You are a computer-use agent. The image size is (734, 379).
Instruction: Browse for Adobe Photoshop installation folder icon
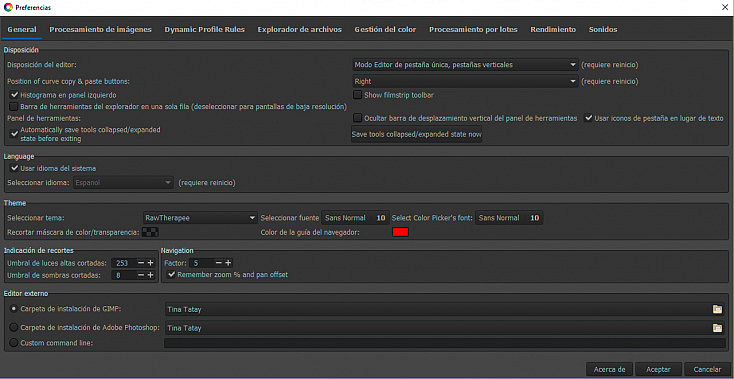click(x=717, y=328)
